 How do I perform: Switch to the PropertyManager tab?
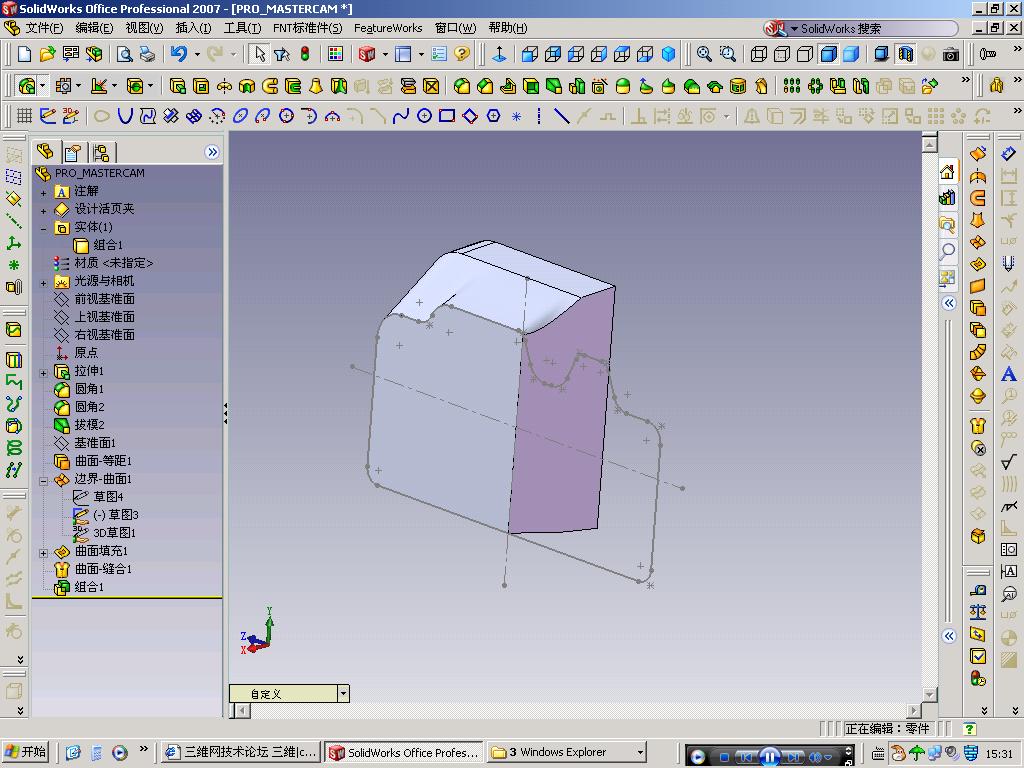pyautogui.click(x=72, y=153)
